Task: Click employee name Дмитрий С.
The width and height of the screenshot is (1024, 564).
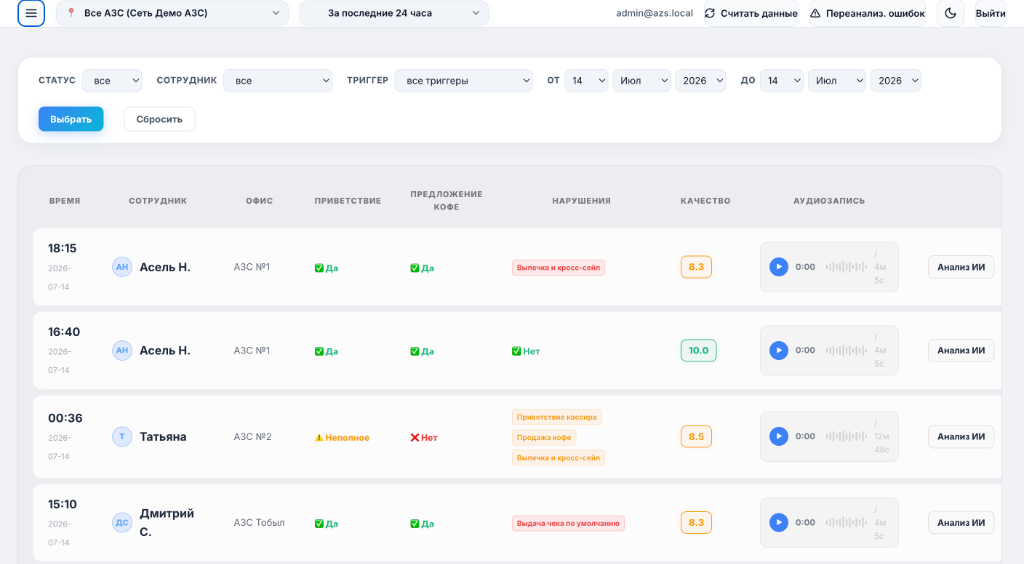Action: (167, 523)
